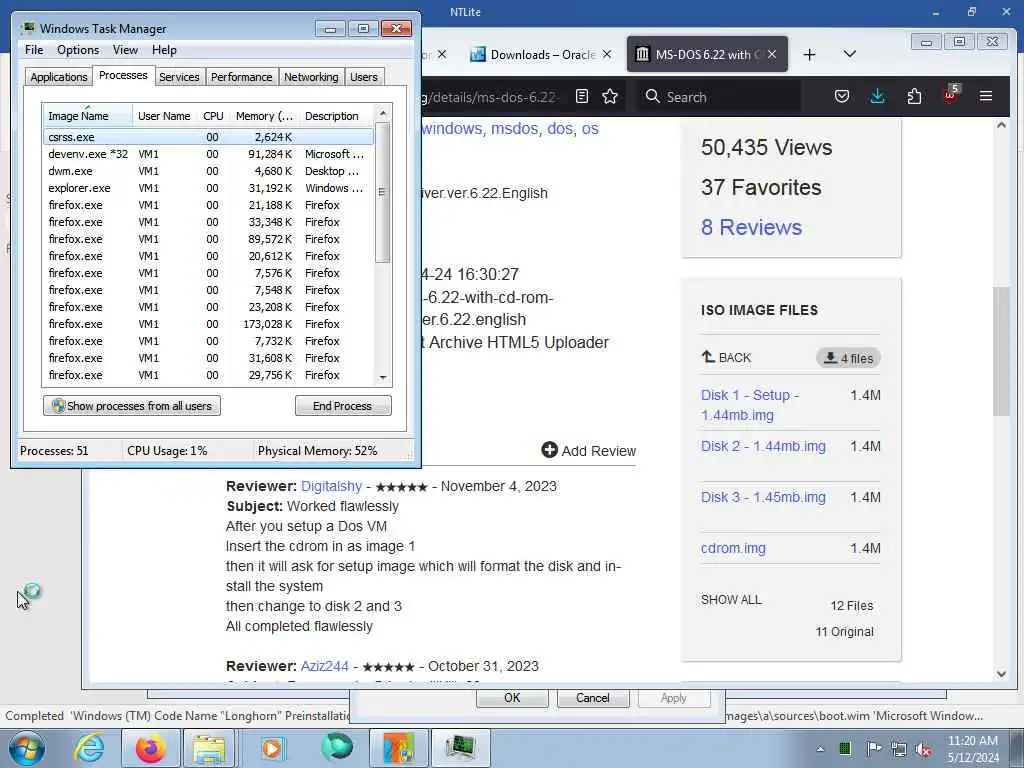Screen dimensions: 1024x768
Task: Click Firefox Search input field
Action: (x=718, y=97)
